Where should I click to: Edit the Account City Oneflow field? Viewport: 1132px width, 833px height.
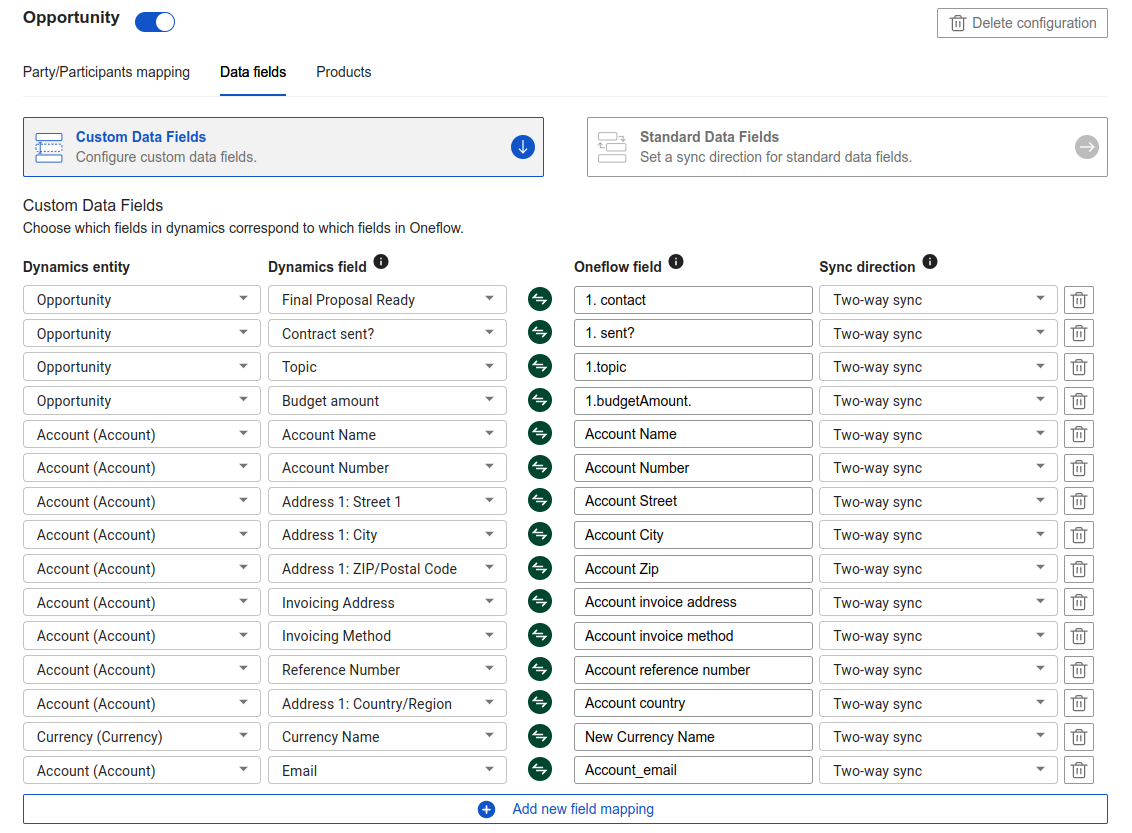pos(693,535)
